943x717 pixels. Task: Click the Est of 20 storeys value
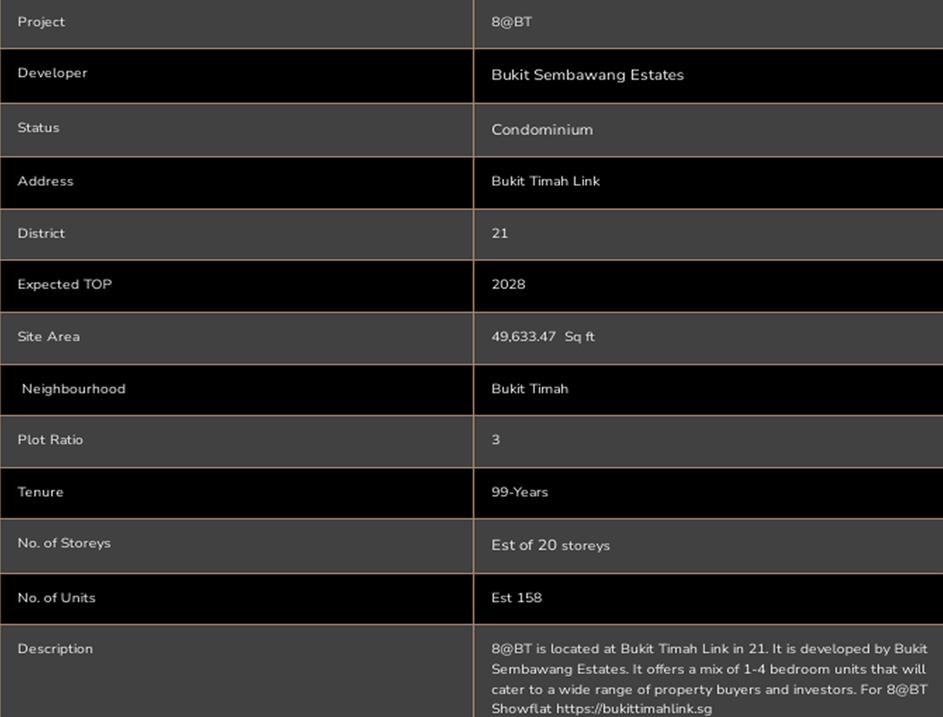pyautogui.click(x=550, y=545)
